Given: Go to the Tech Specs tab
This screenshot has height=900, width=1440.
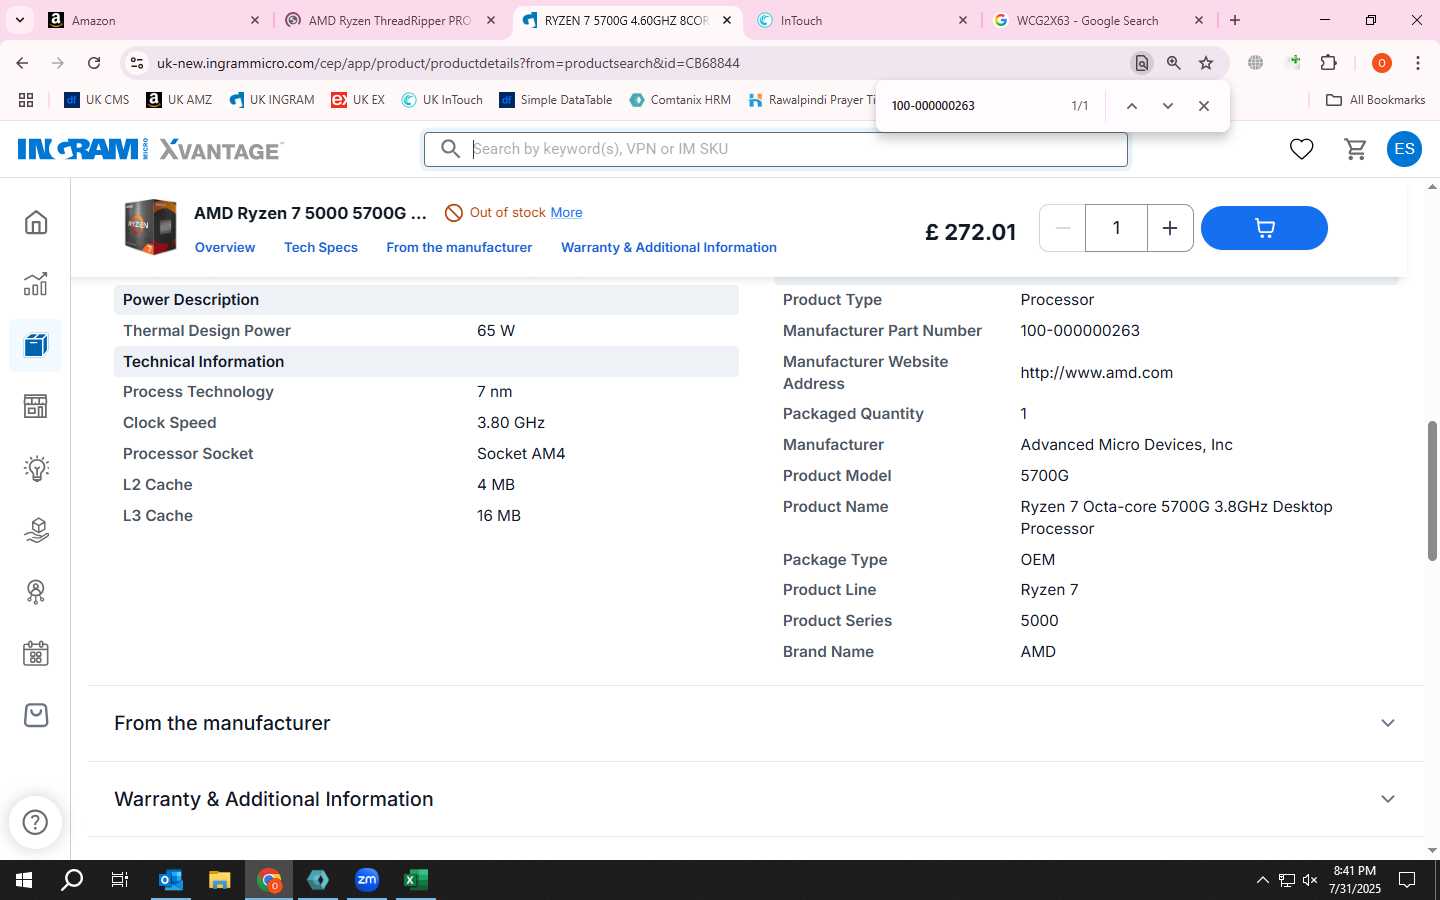Looking at the screenshot, I should click(321, 247).
